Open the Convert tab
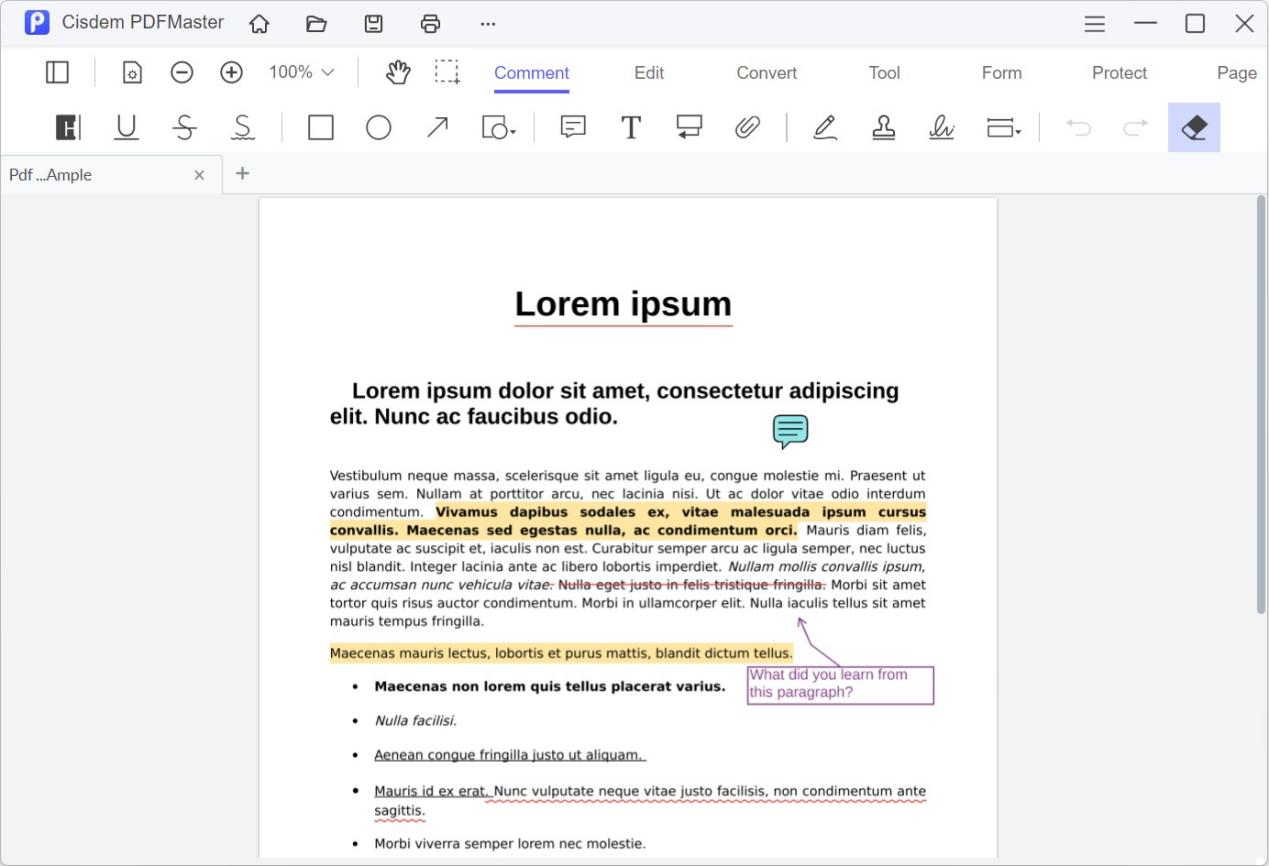This screenshot has width=1269, height=866. (767, 73)
